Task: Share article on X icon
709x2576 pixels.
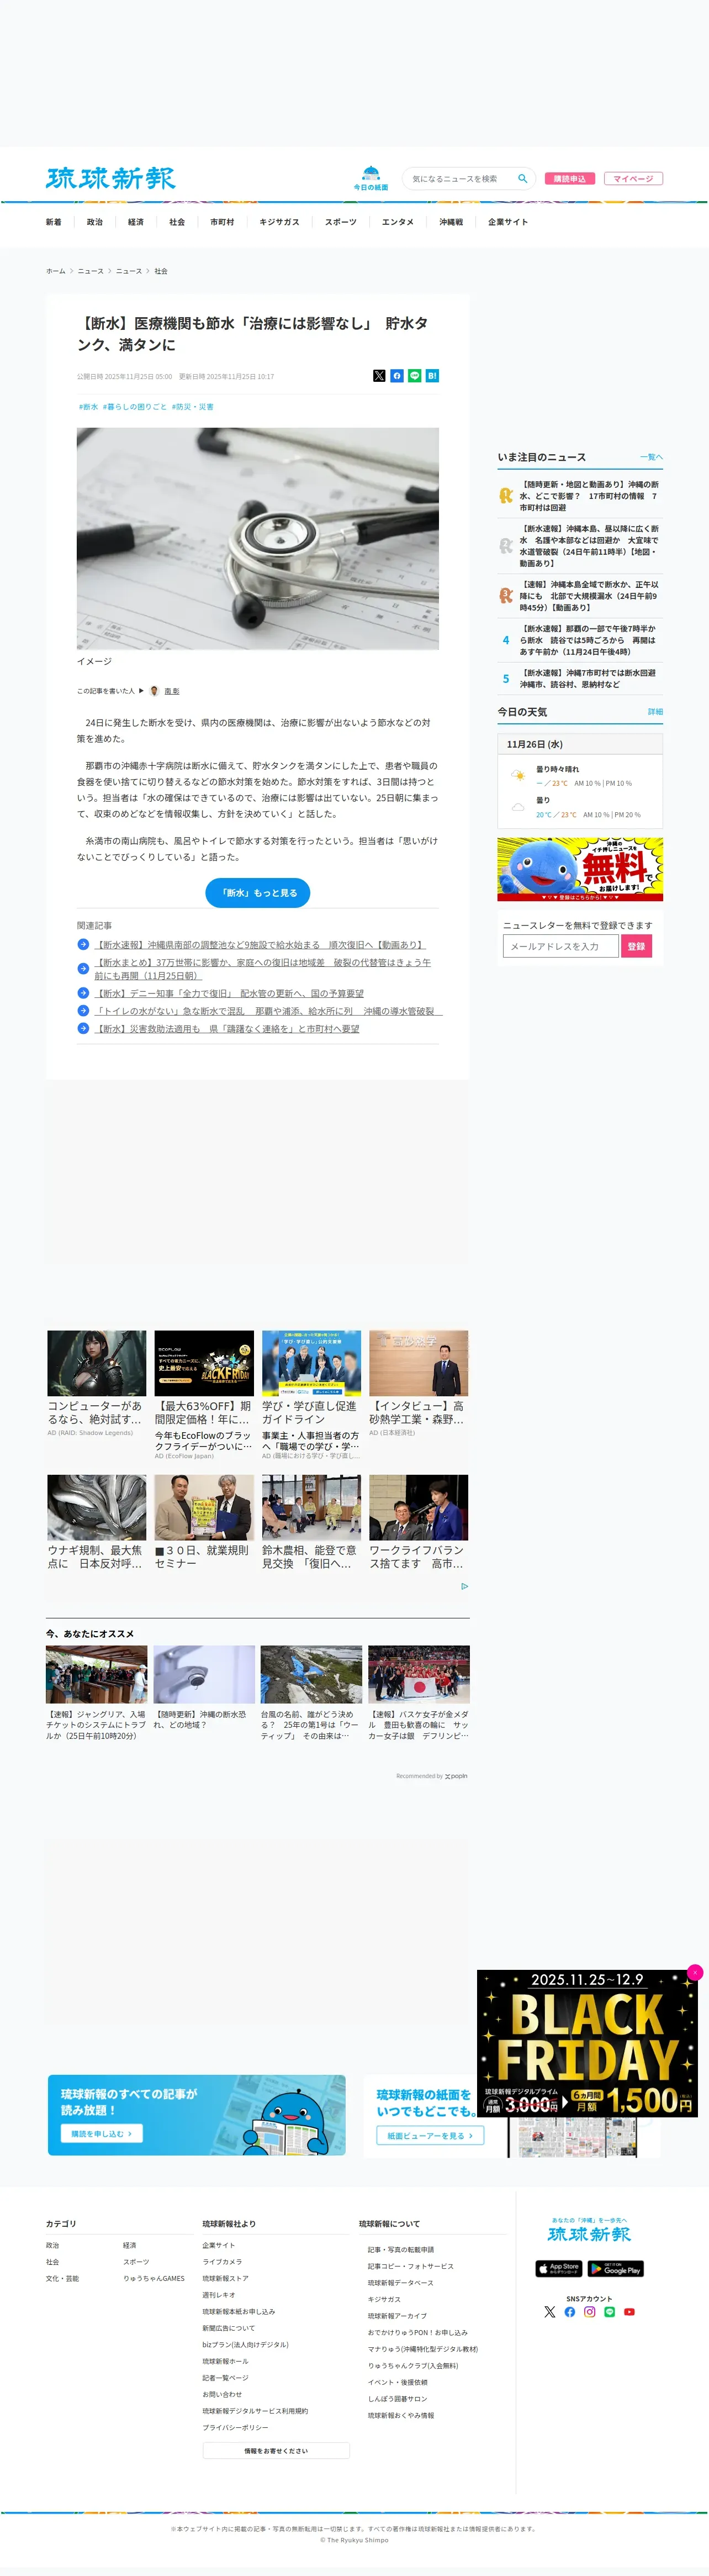Action: pyautogui.click(x=379, y=376)
